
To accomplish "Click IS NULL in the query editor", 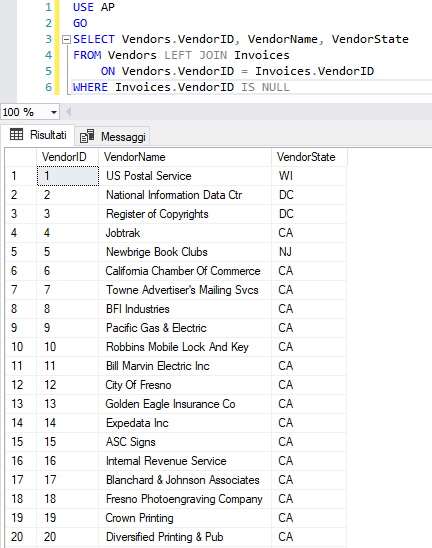I will [265, 87].
